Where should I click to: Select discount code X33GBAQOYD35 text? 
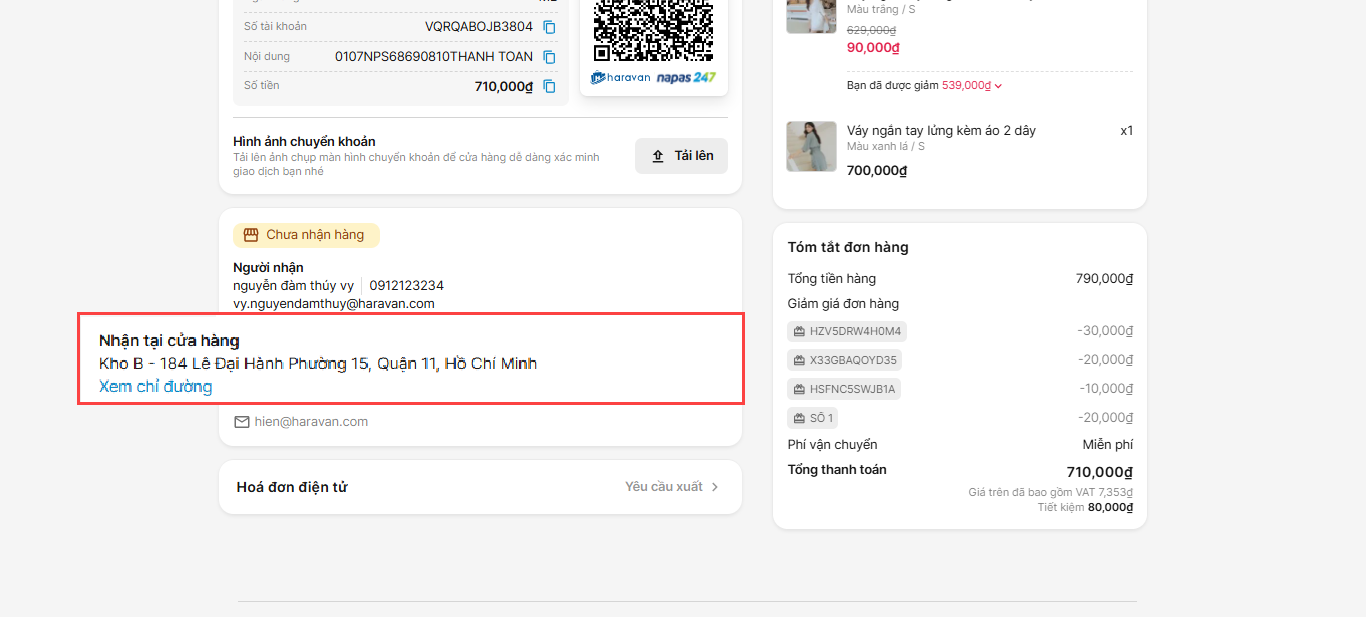point(853,360)
